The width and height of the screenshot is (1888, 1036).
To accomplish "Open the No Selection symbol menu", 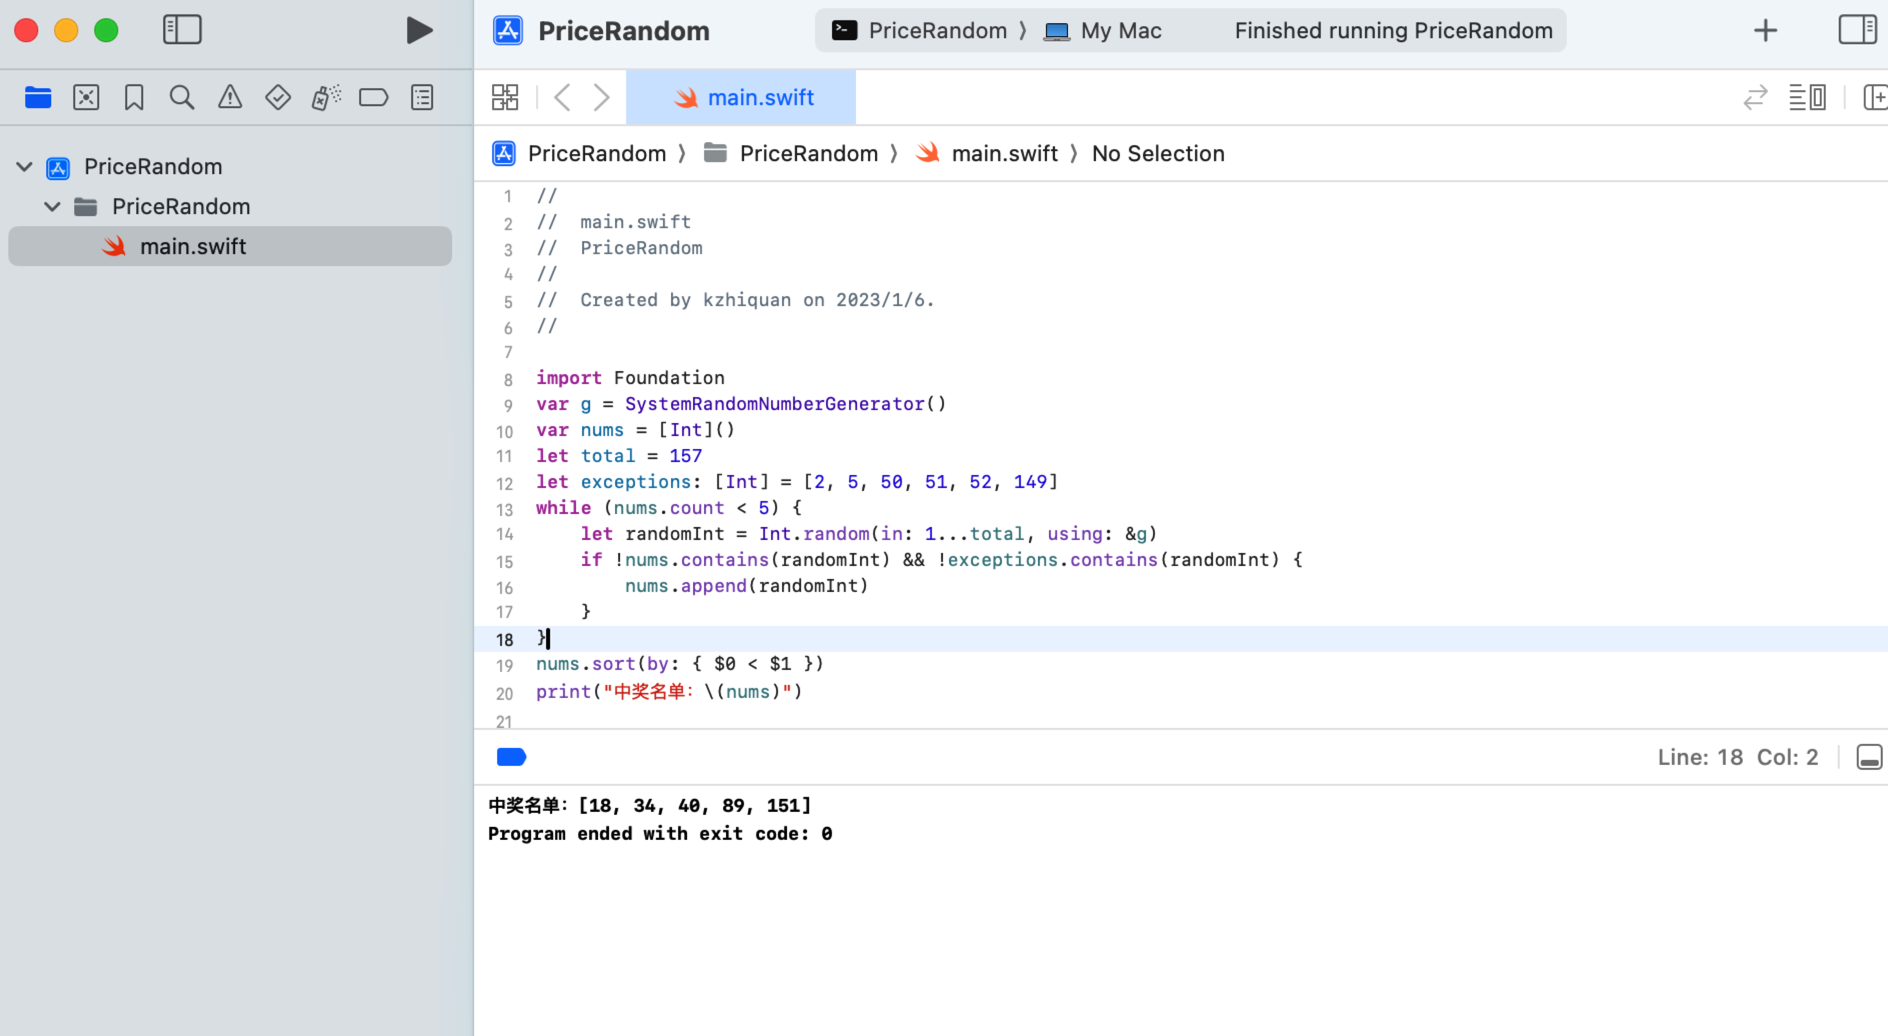I will coord(1158,153).
